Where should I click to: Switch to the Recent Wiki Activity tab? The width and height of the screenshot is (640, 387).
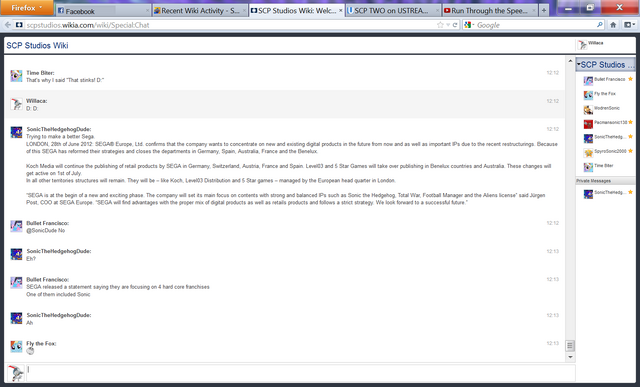pos(200,11)
